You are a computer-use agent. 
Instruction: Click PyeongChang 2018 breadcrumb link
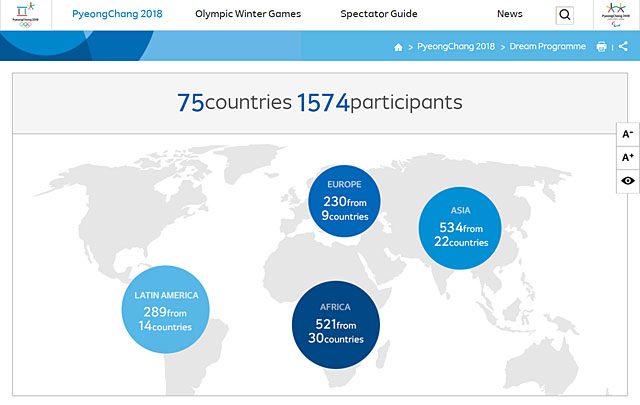(455, 47)
